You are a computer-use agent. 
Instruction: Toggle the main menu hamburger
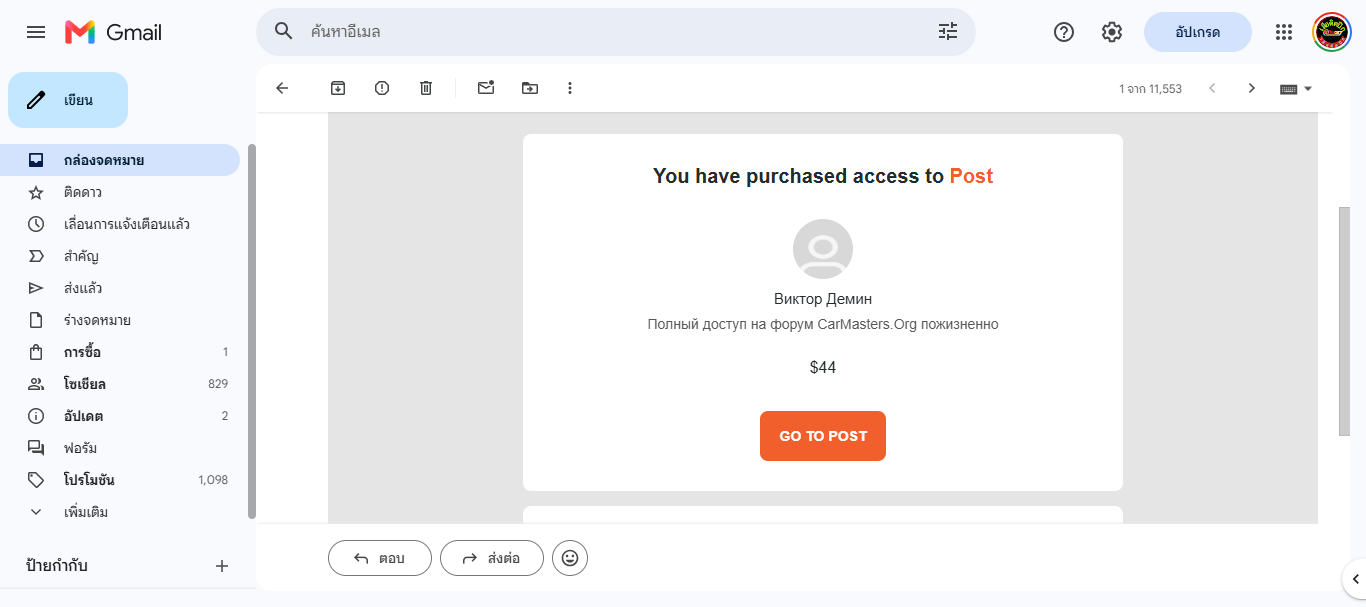tap(36, 32)
